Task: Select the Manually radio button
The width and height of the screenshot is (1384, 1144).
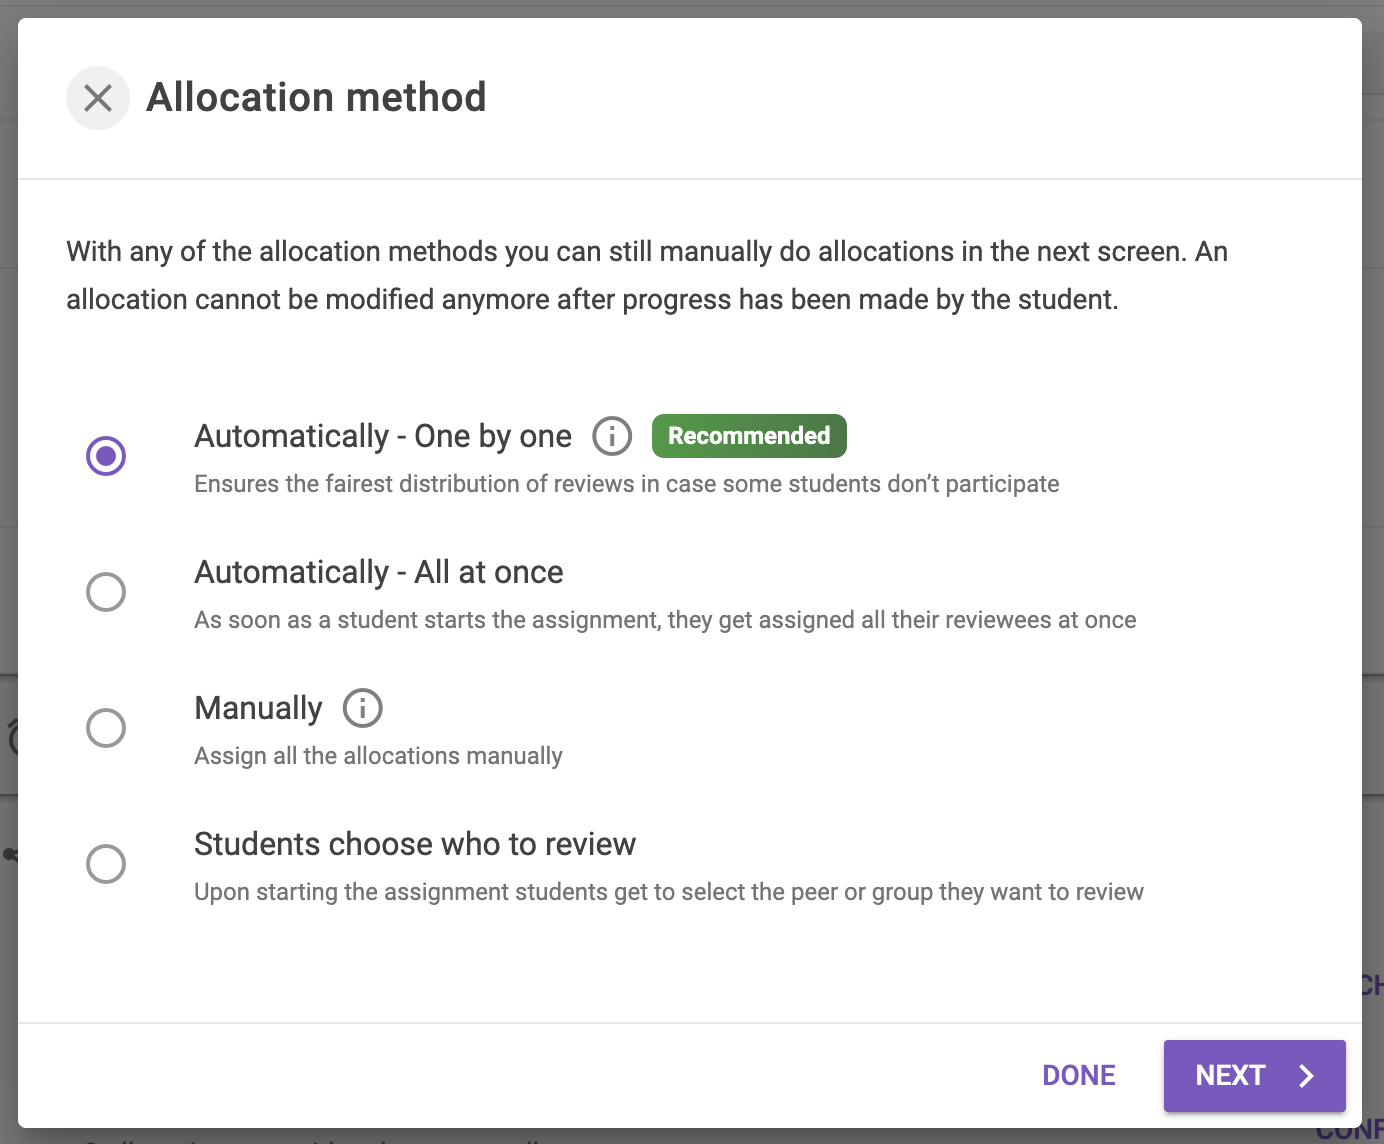Action: [106, 728]
